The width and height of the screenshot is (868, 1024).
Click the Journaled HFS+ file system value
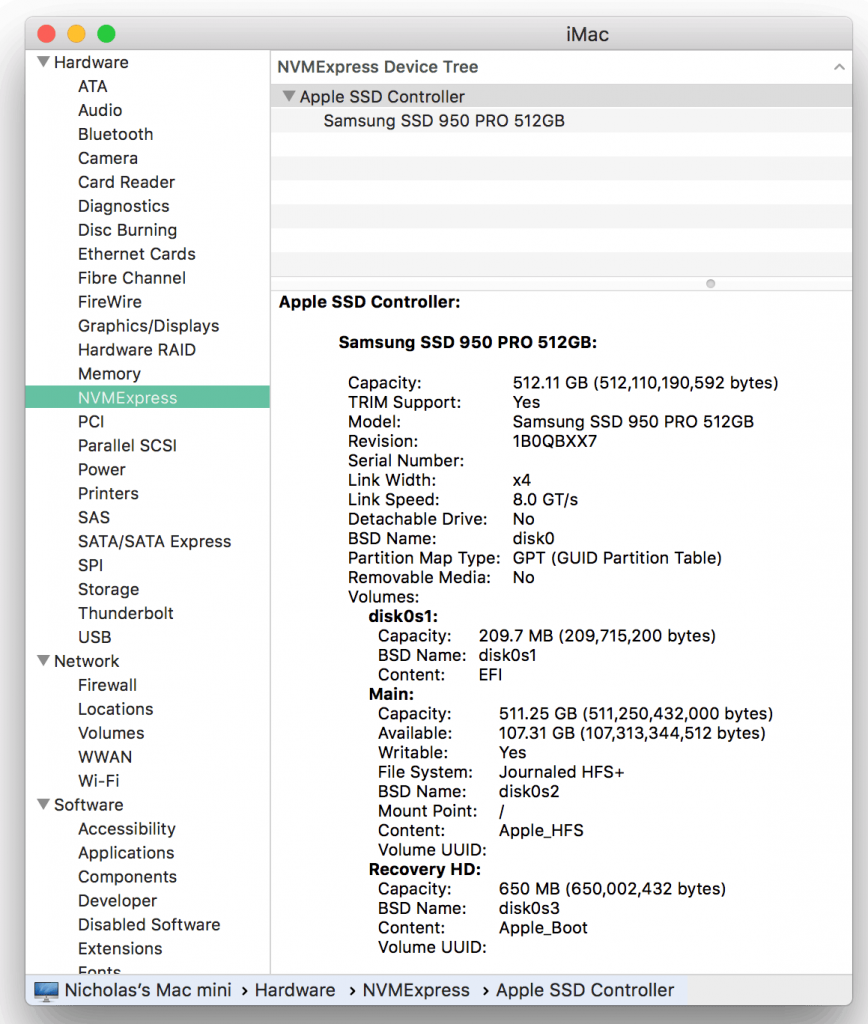[562, 772]
